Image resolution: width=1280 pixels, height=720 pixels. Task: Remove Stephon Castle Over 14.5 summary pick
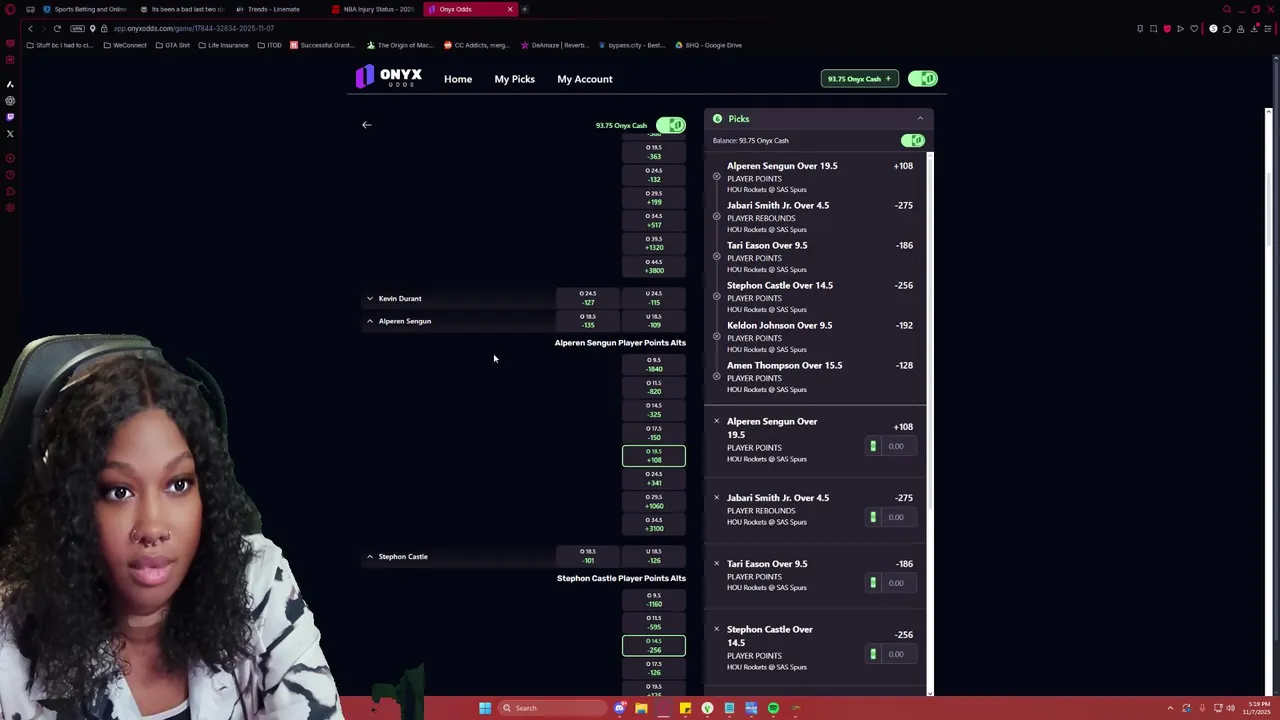[x=716, y=297]
